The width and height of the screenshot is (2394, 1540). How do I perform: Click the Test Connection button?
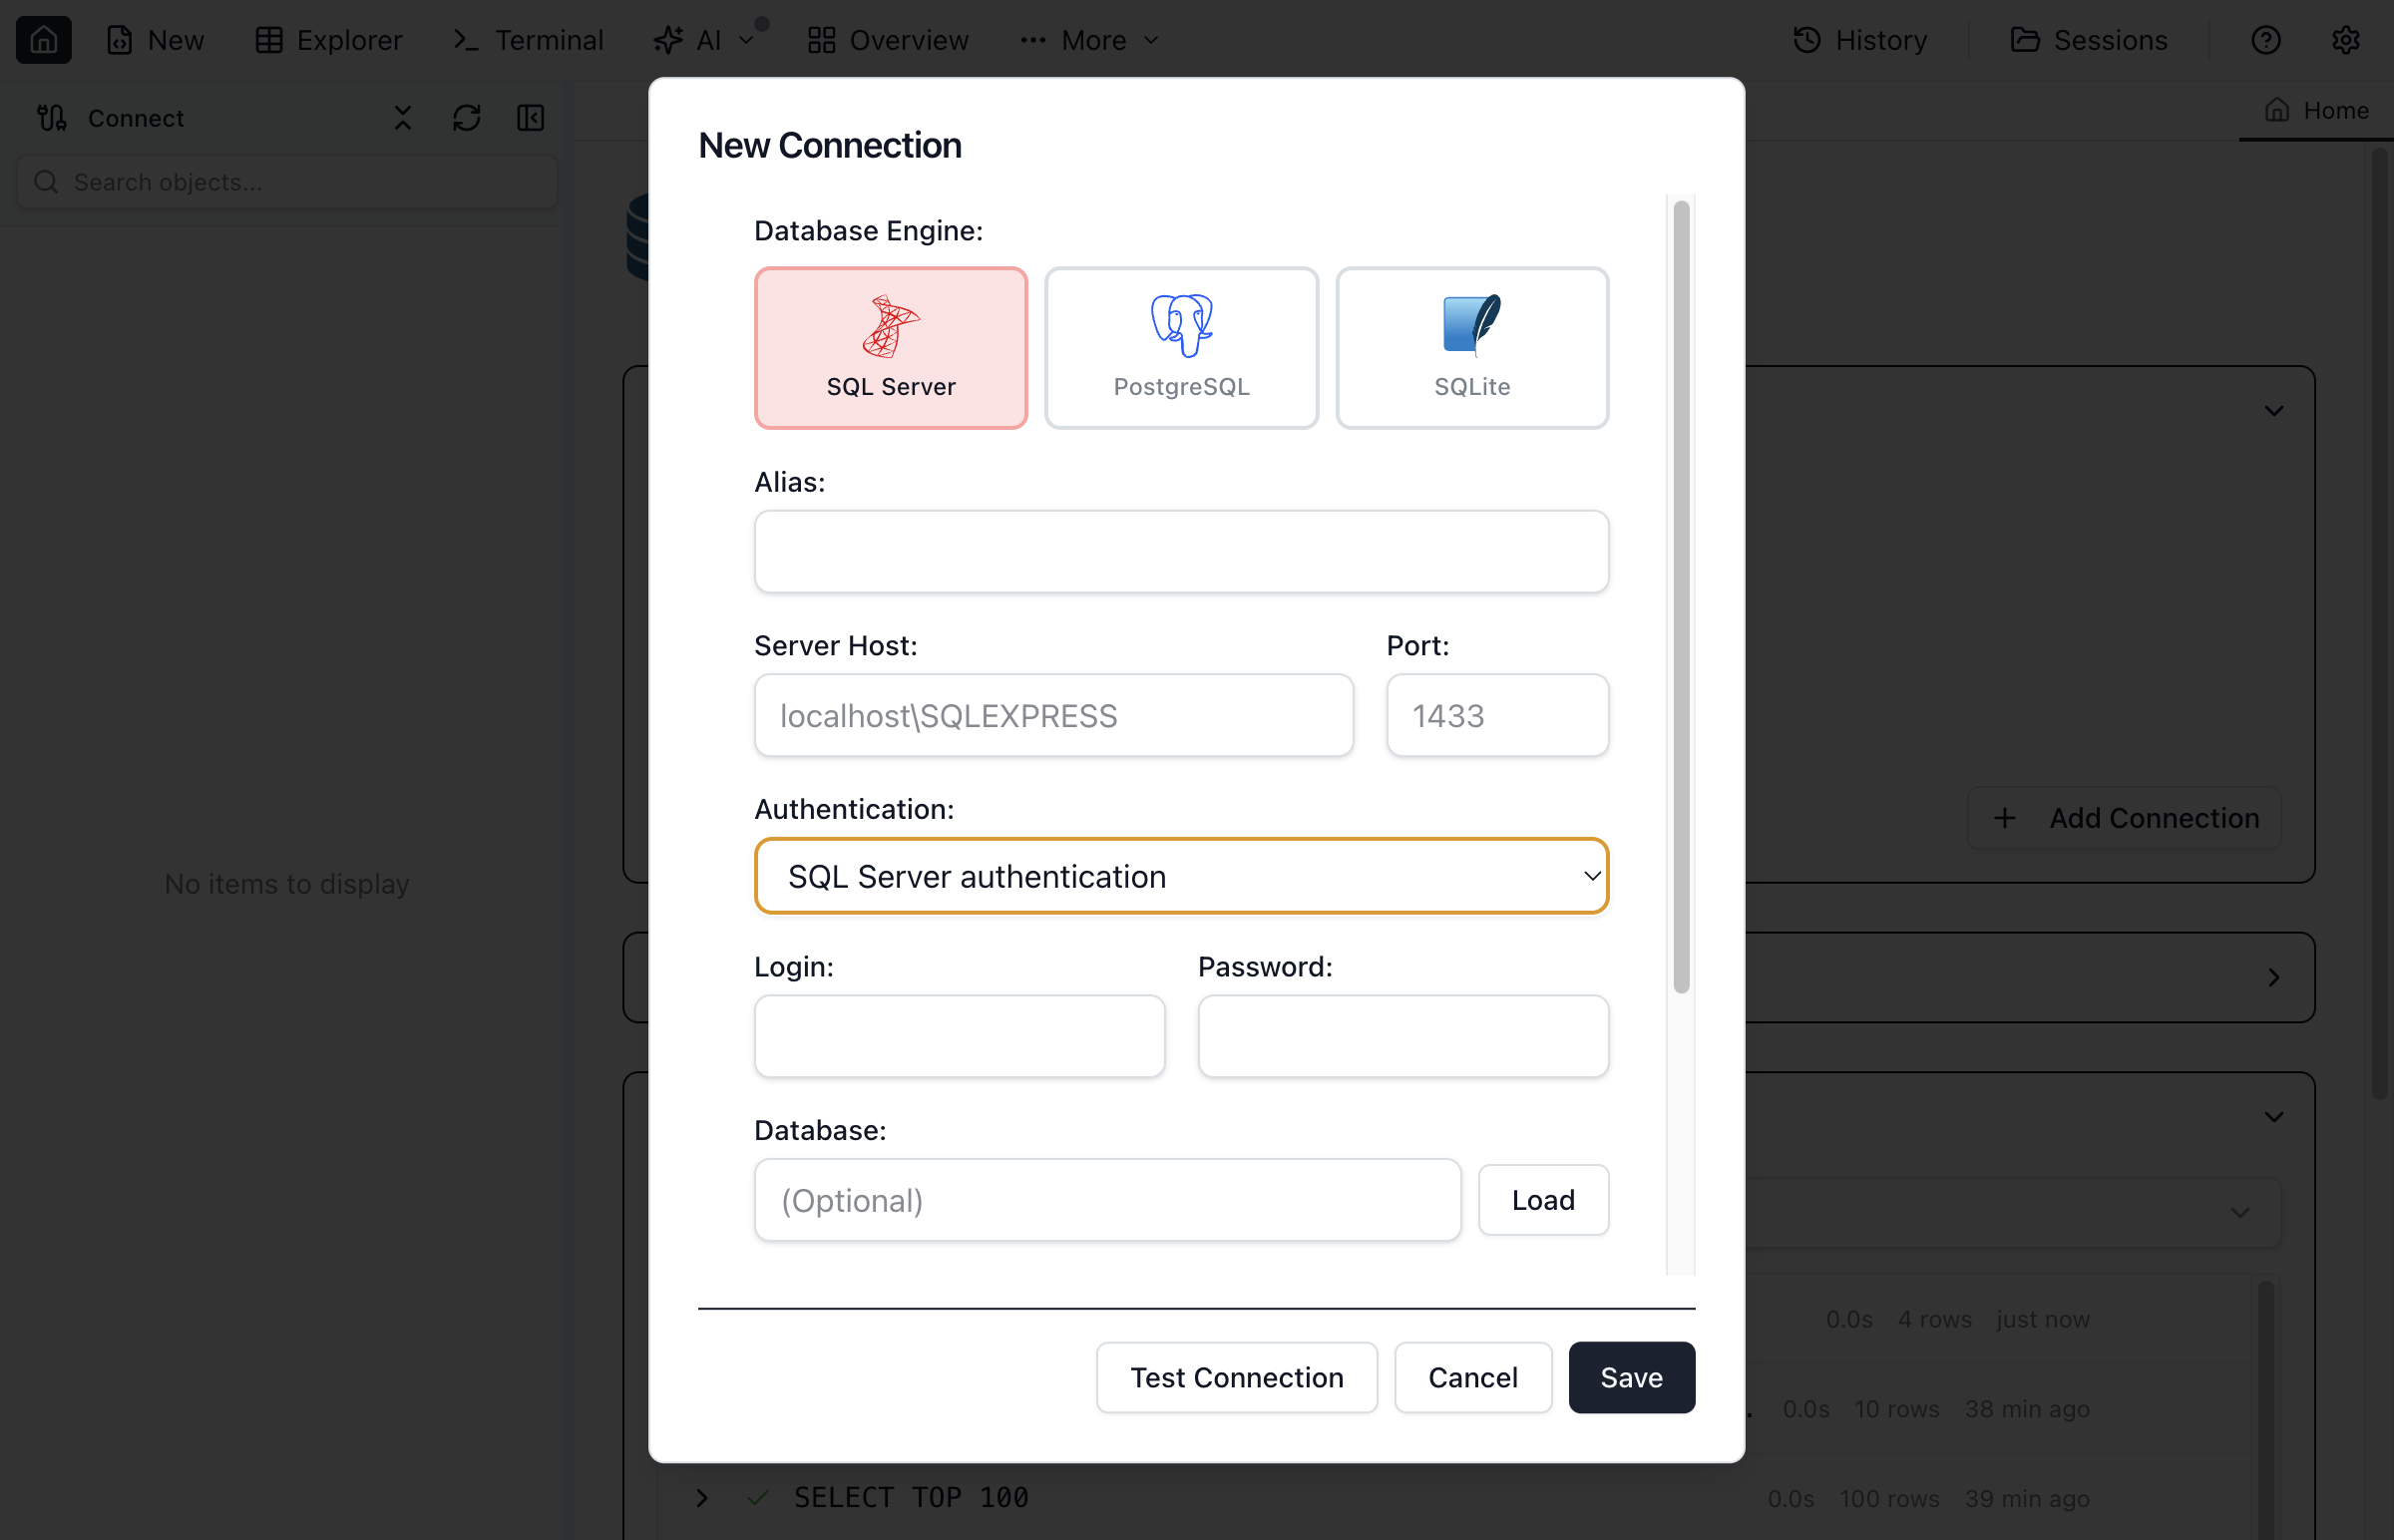tap(1236, 1377)
